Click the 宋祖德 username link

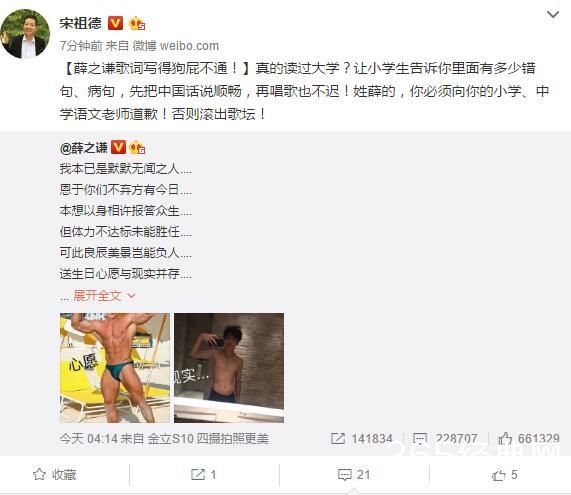[81, 23]
